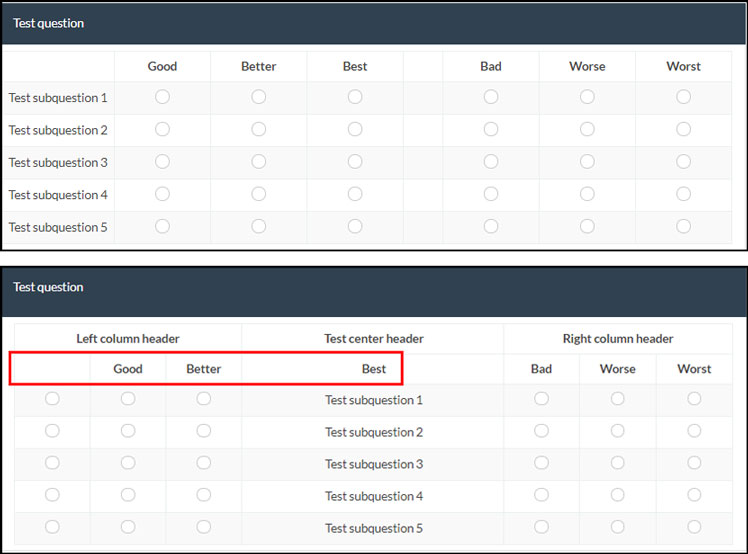Select Better for subquestion 4 in upper table
The width and height of the screenshot is (748, 554).
258,194
